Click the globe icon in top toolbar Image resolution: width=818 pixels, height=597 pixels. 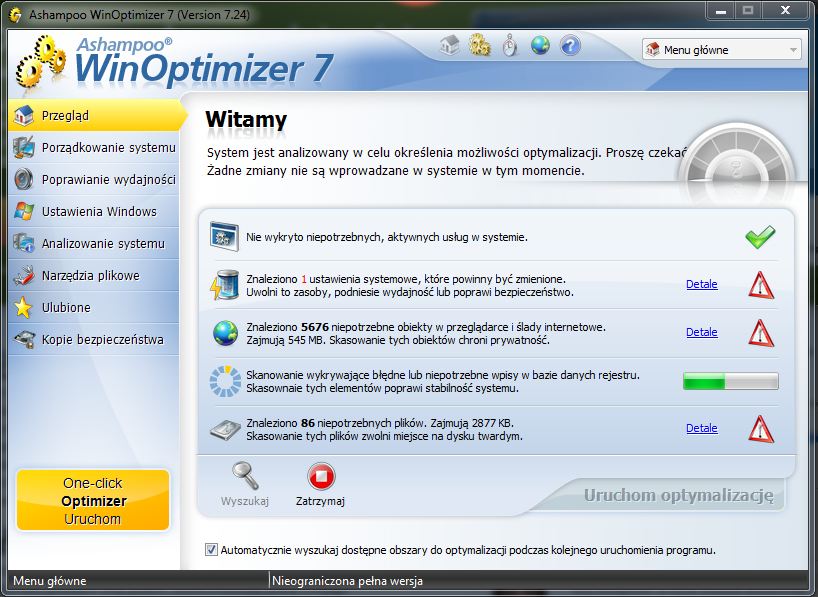coord(540,45)
